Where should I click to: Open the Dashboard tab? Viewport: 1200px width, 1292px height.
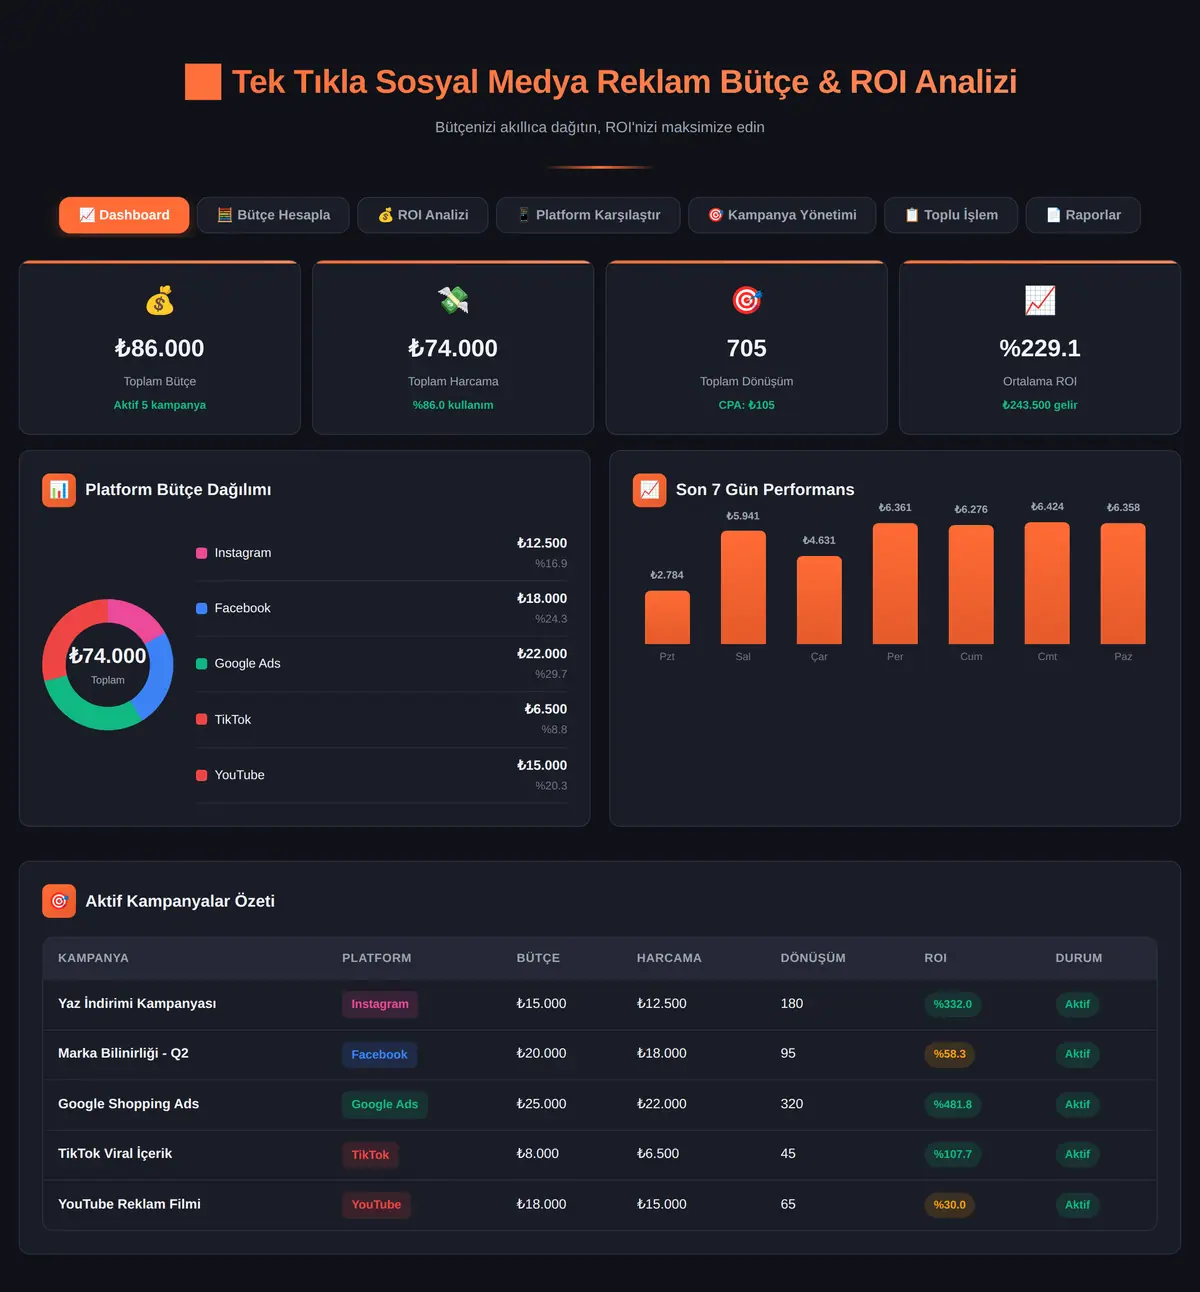pyautogui.click(x=124, y=215)
